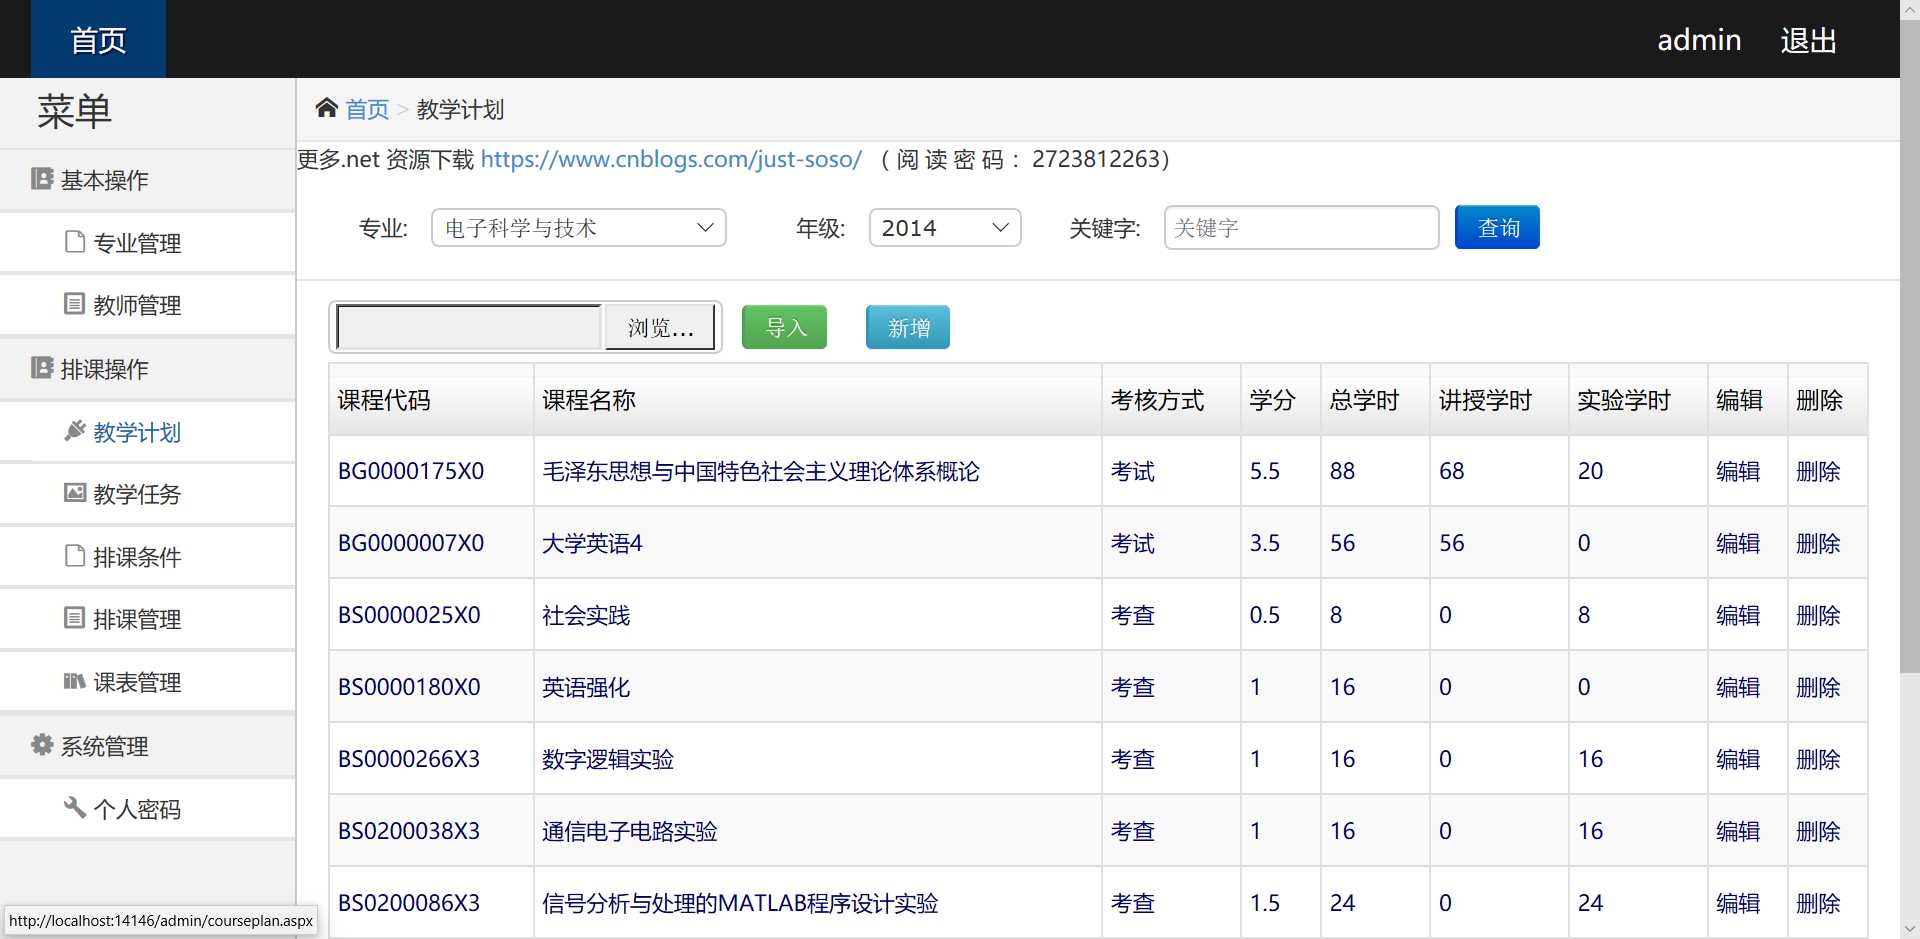This screenshot has height=939, width=1920.
Task: Click course code BS0000266X3
Action: [x=409, y=759]
